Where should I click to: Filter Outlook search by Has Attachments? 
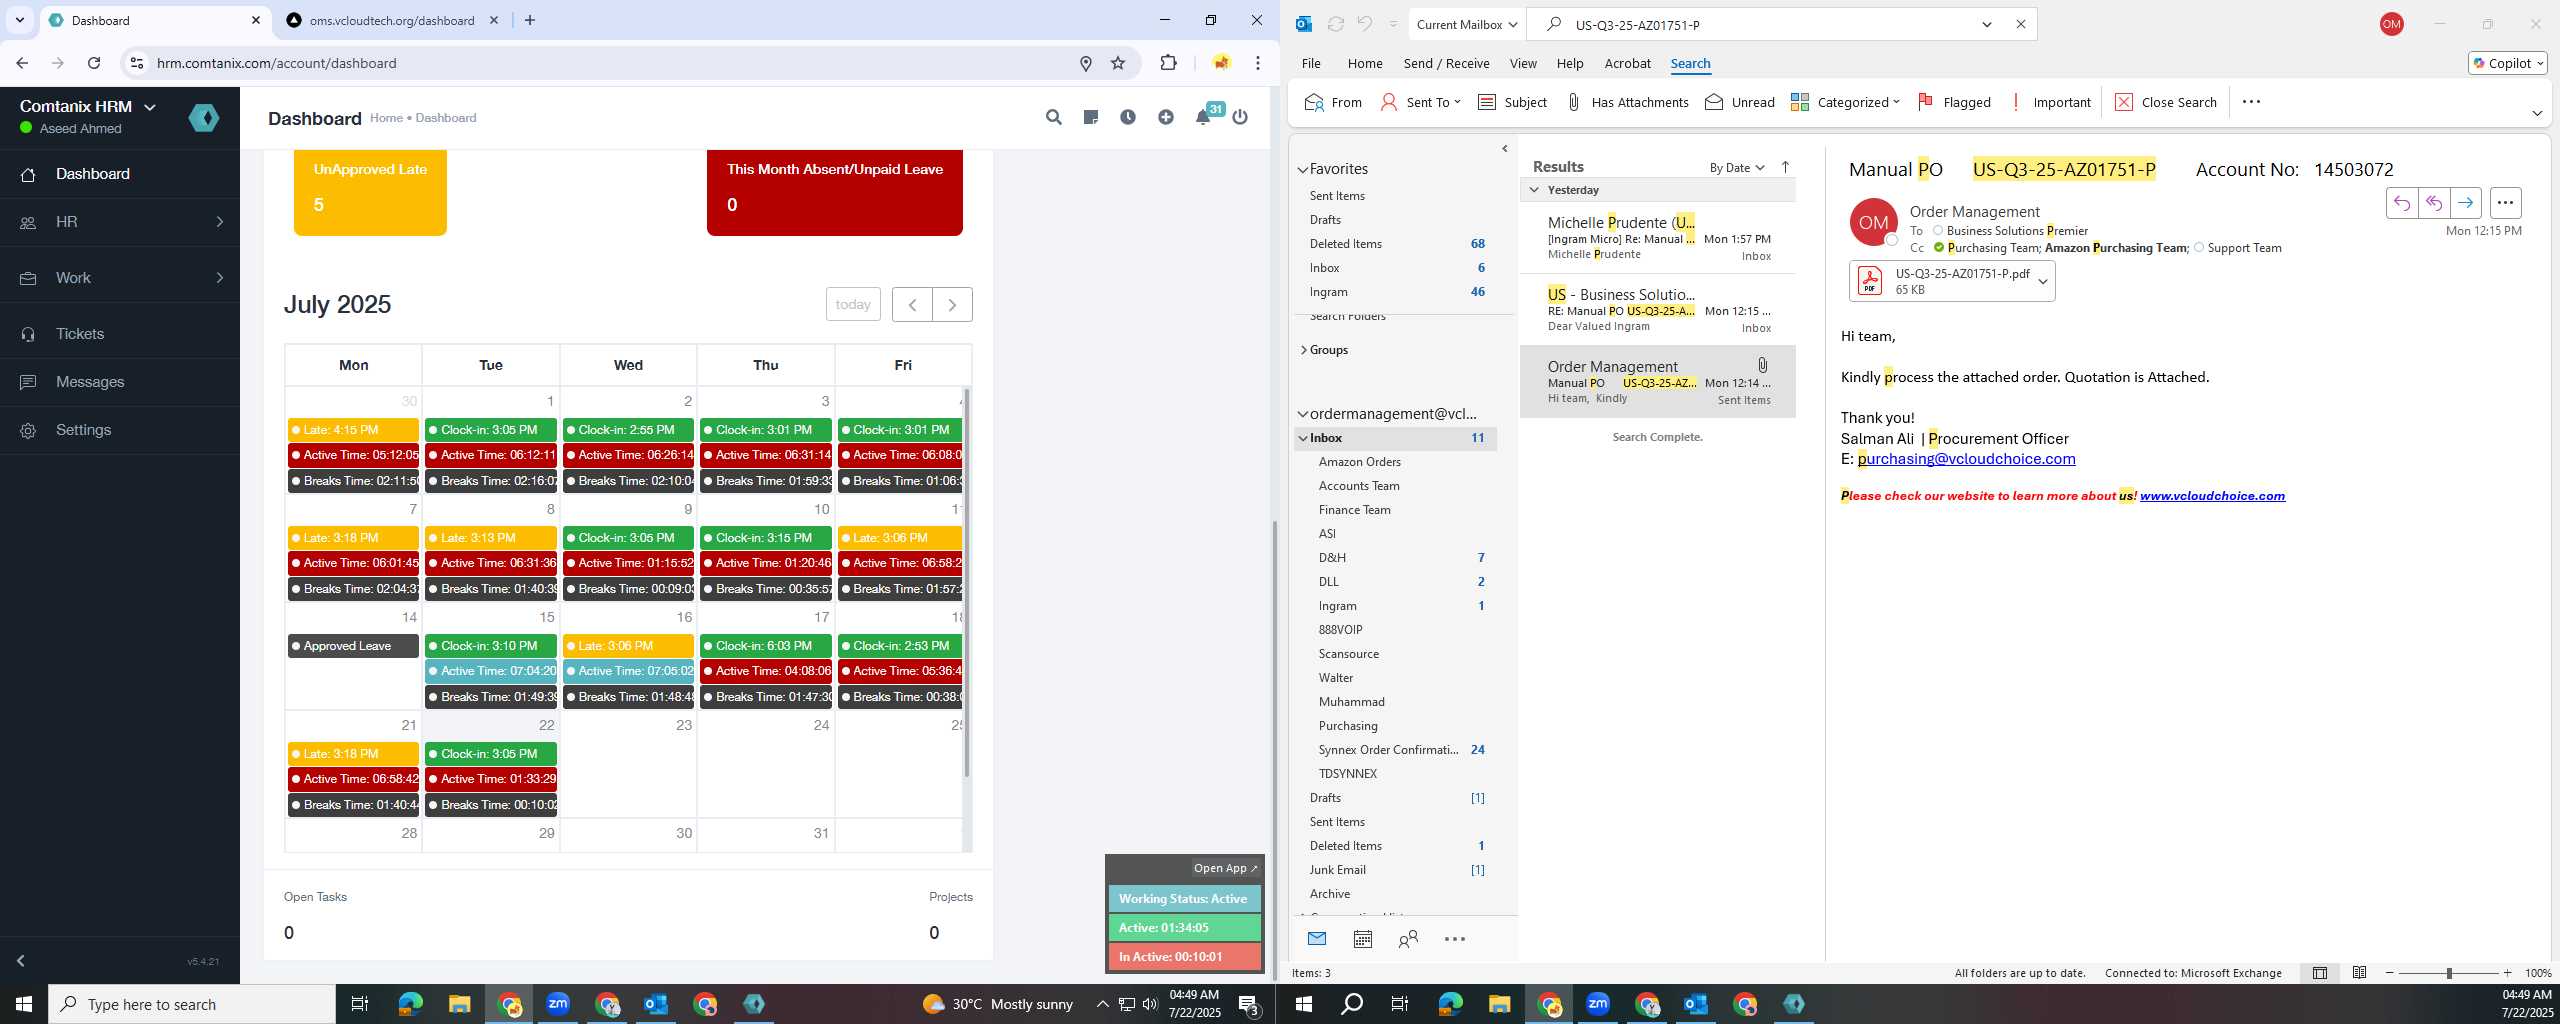pos(1627,102)
